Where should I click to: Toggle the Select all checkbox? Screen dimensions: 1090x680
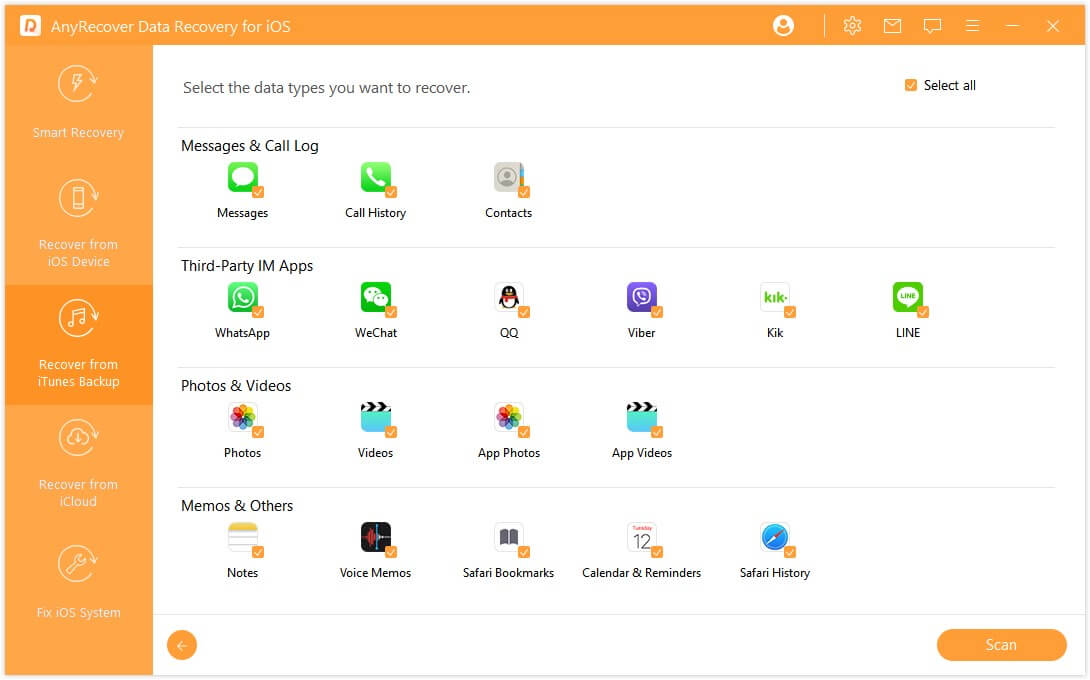[x=910, y=85]
